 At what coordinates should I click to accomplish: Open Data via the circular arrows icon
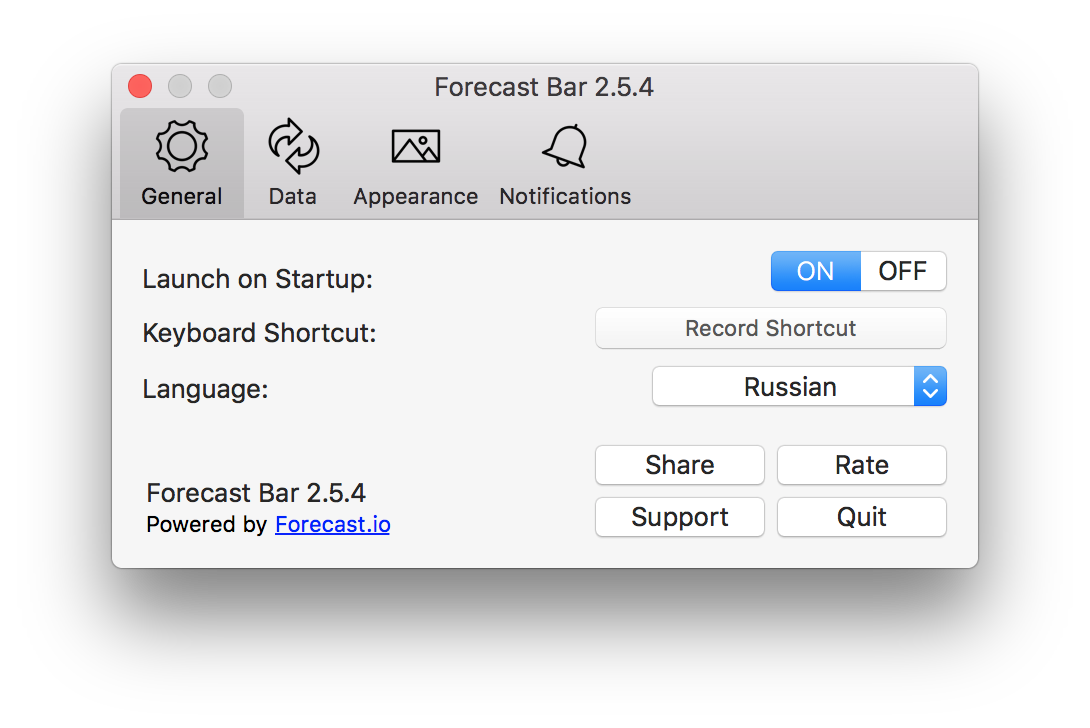[x=293, y=146]
